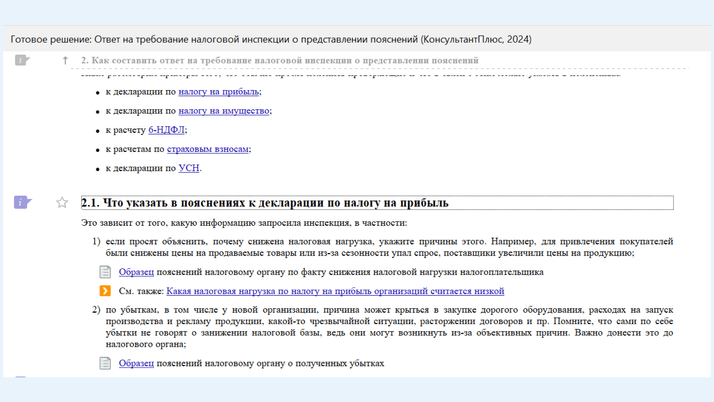Click the text 'к расчету' bullet
The height and width of the screenshot is (402, 714).
(126, 130)
